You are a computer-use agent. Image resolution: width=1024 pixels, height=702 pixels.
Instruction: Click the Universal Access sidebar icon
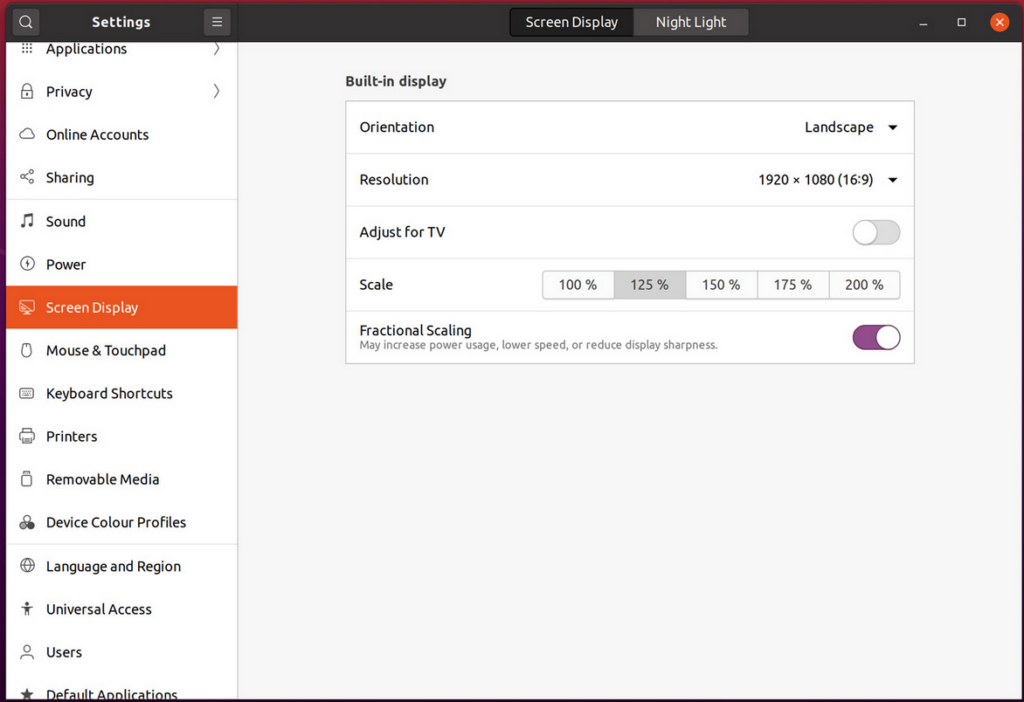25,609
